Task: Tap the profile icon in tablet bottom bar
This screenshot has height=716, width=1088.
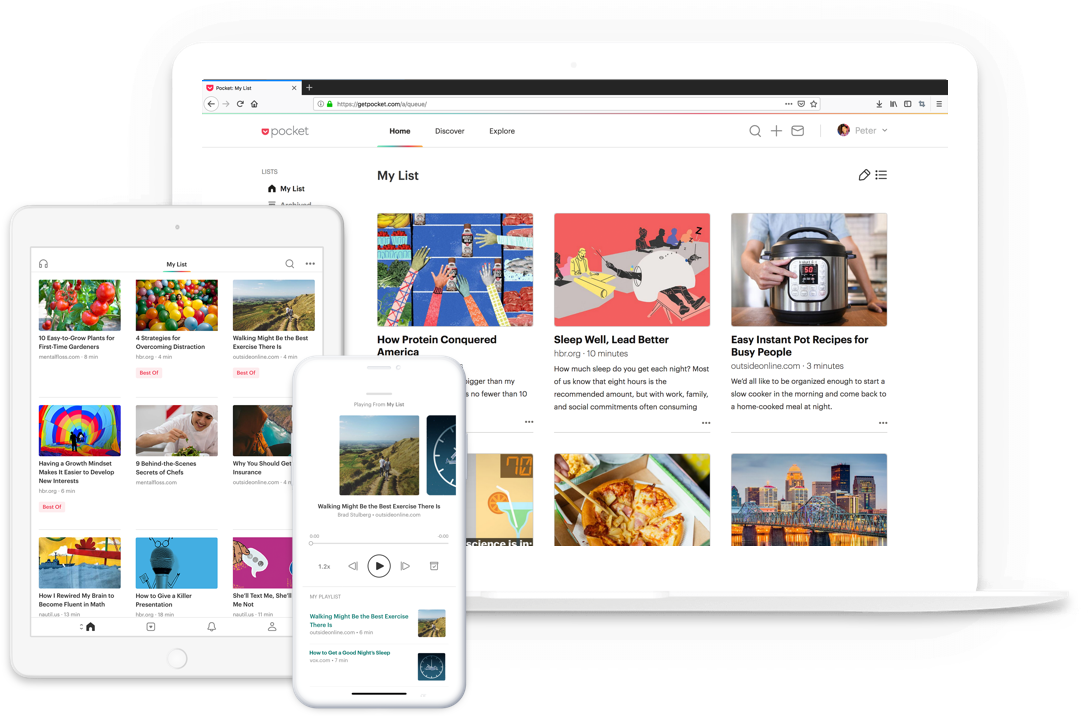Action: point(271,627)
